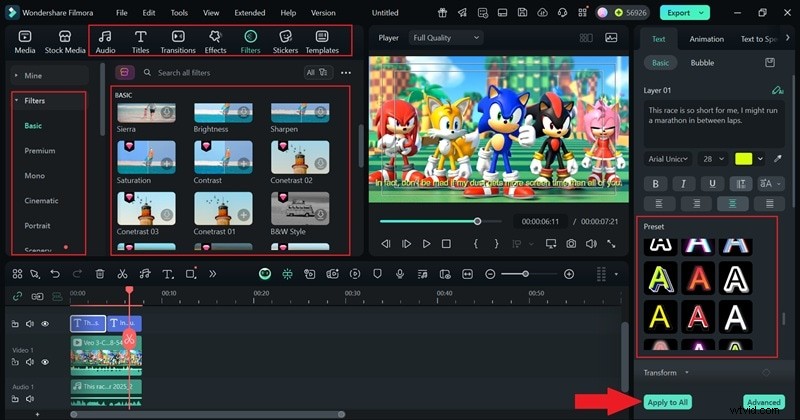Open the Audio library tab
Viewport: 800px width, 420px height.
click(x=105, y=41)
